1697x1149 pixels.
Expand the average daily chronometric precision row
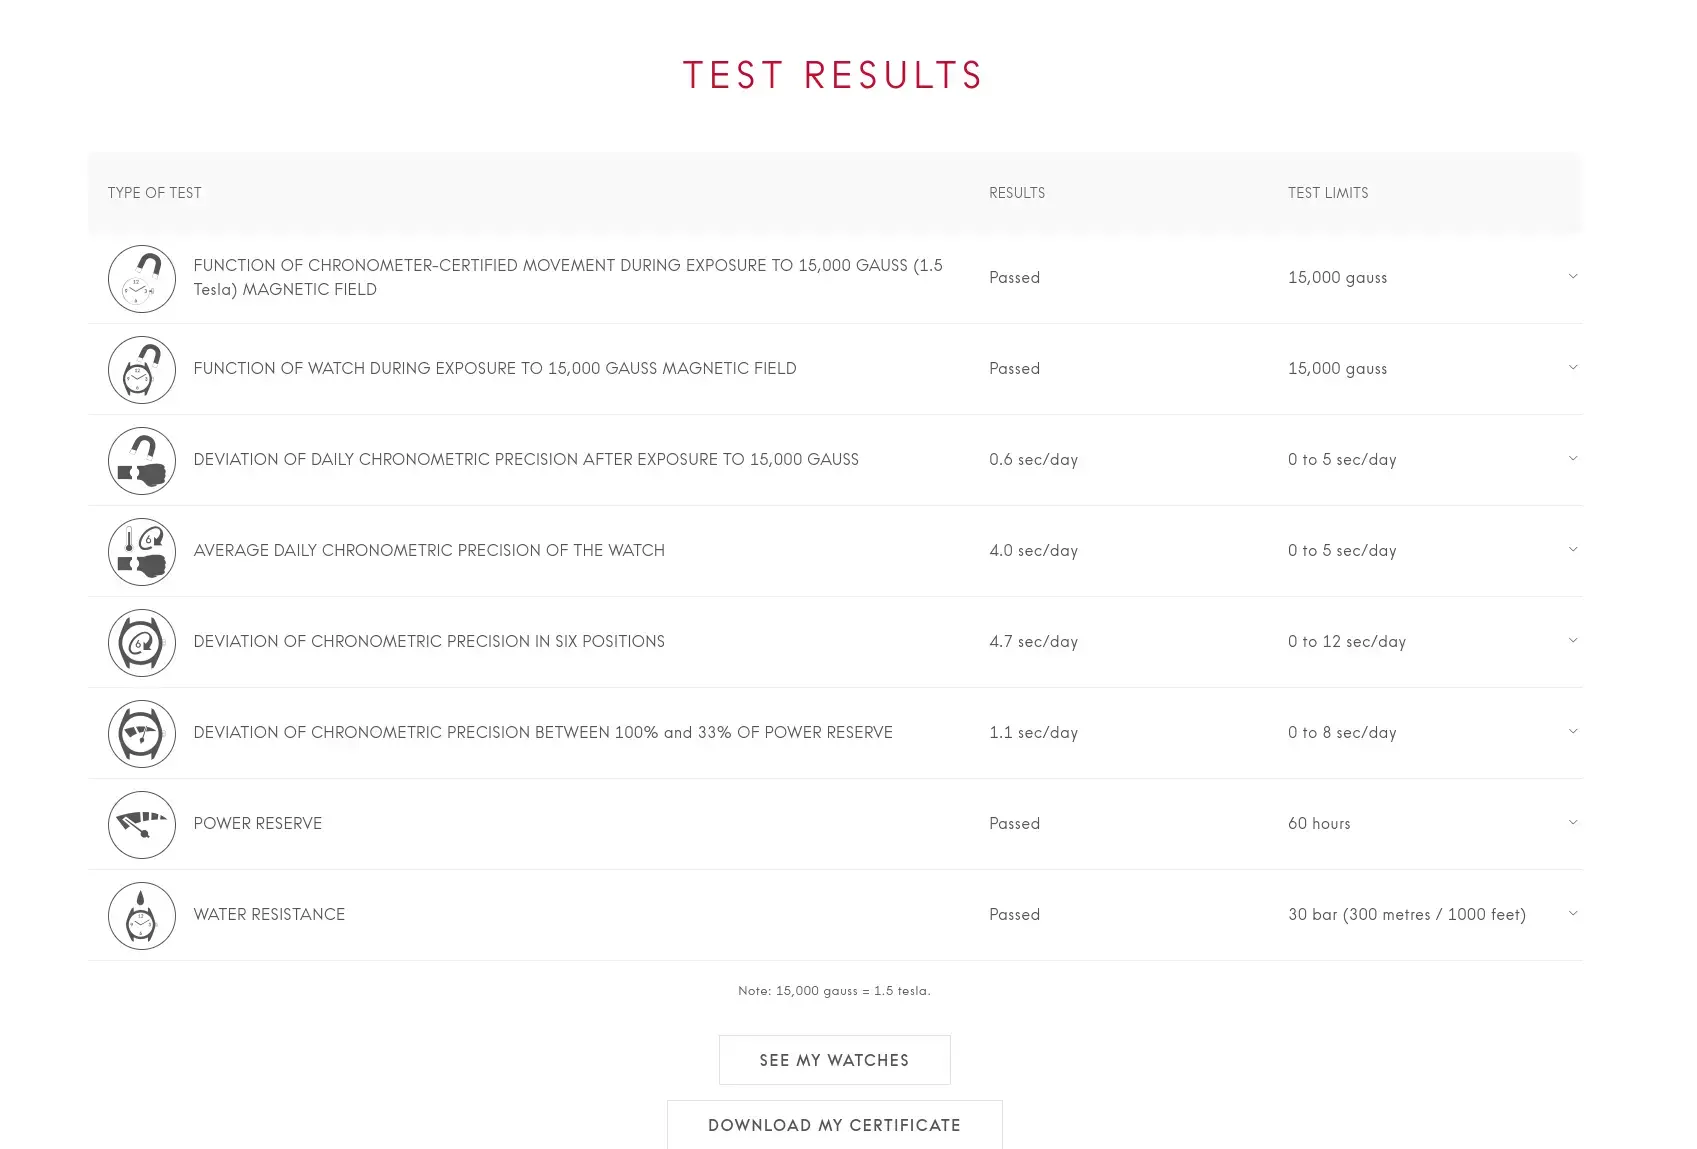click(1573, 550)
